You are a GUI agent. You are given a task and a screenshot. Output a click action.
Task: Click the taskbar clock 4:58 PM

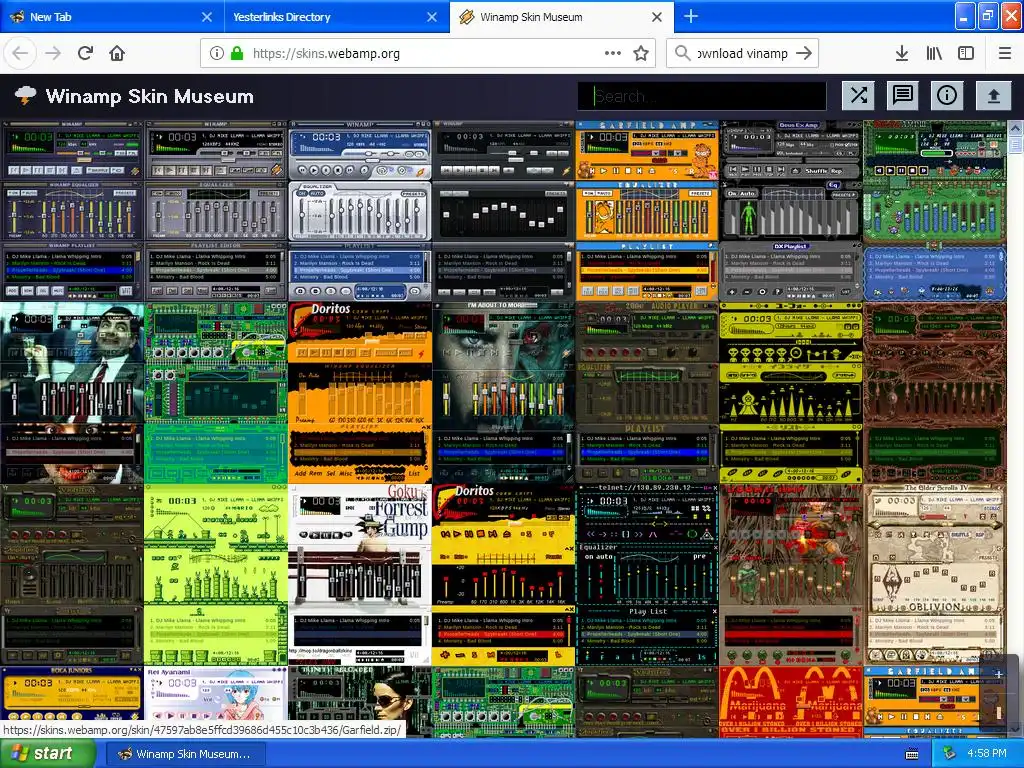click(986, 753)
